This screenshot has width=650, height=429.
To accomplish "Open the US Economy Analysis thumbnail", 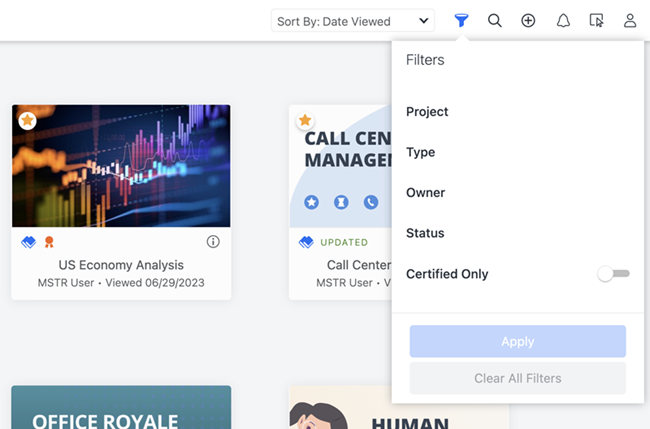I will tap(121, 166).
